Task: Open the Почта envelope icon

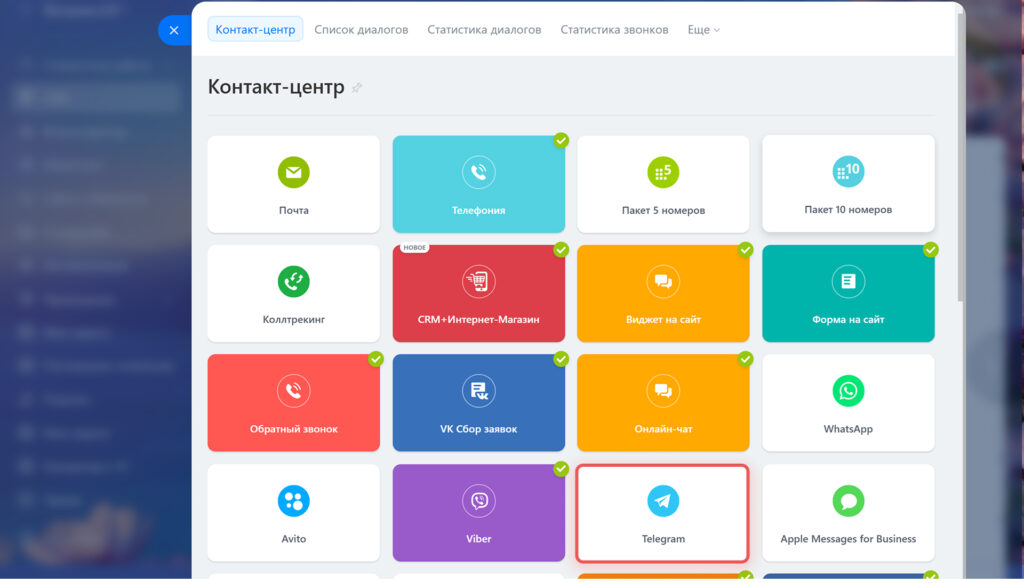Action: click(x=293, y=172)
